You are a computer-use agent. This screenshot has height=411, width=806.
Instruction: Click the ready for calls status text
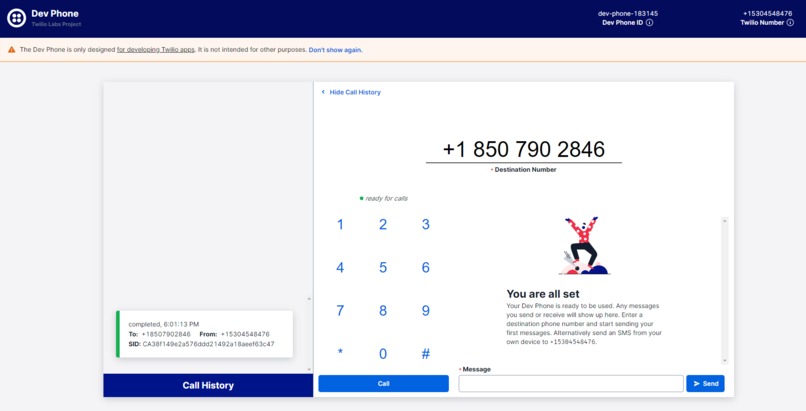386,198
